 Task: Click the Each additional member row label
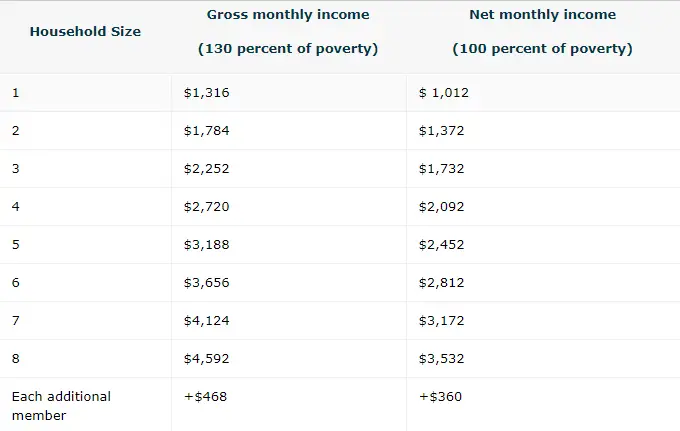click(x=61, y=405)
